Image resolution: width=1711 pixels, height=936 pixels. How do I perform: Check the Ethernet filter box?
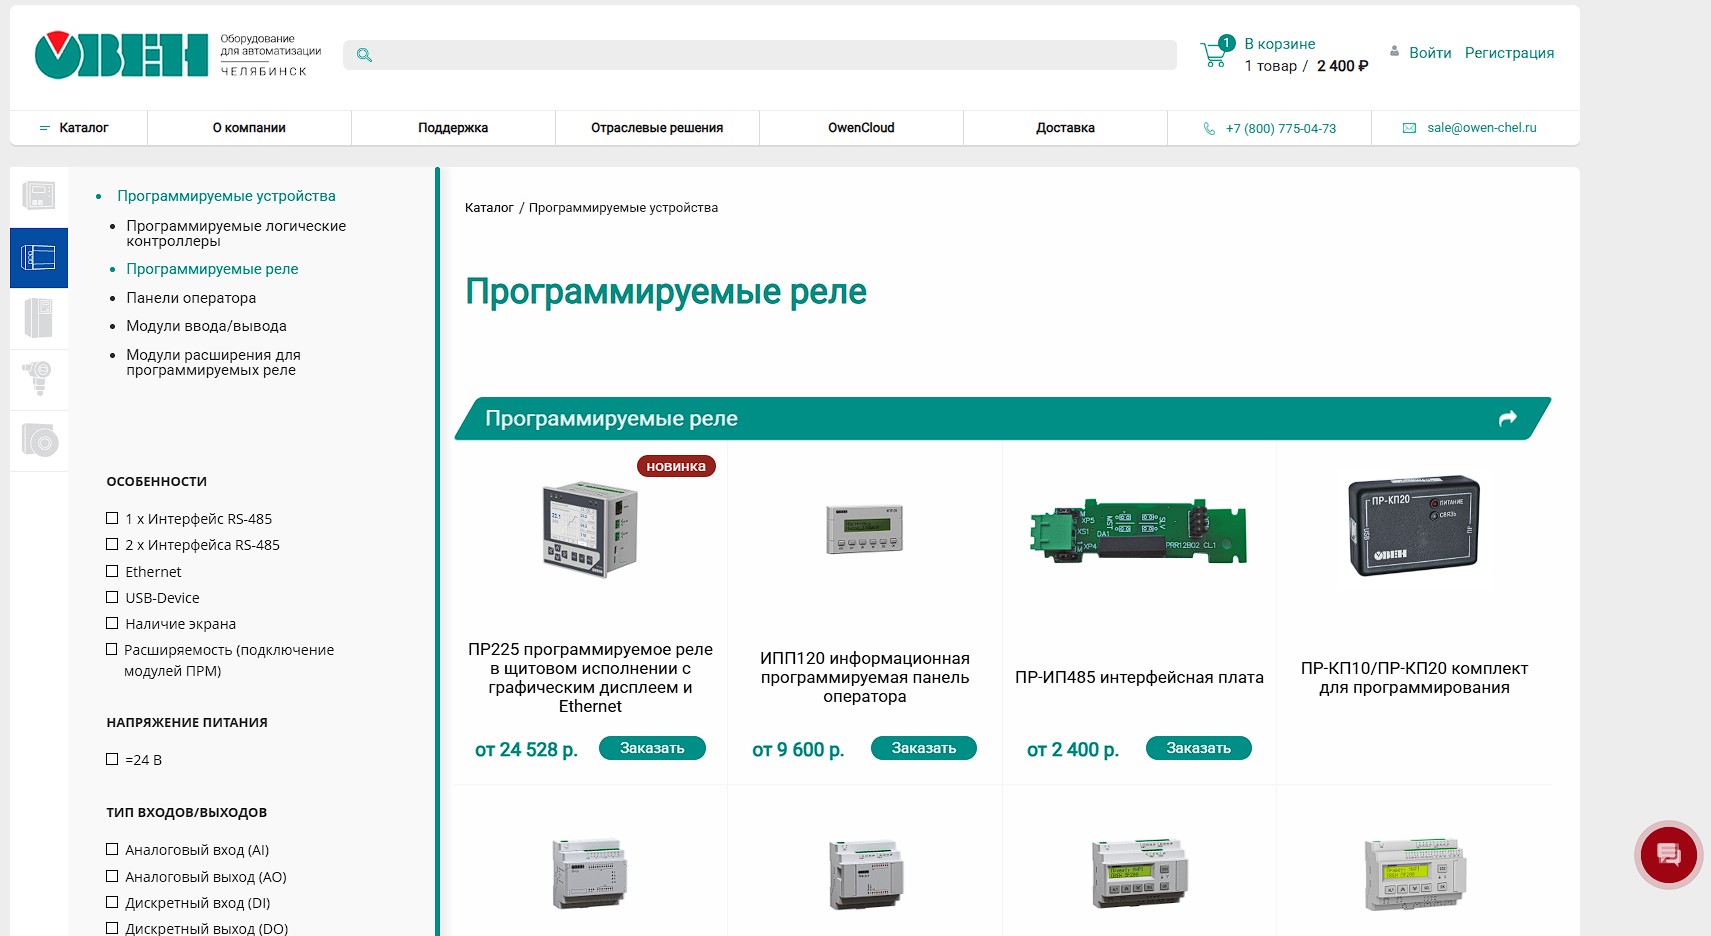tap(112, 571)
